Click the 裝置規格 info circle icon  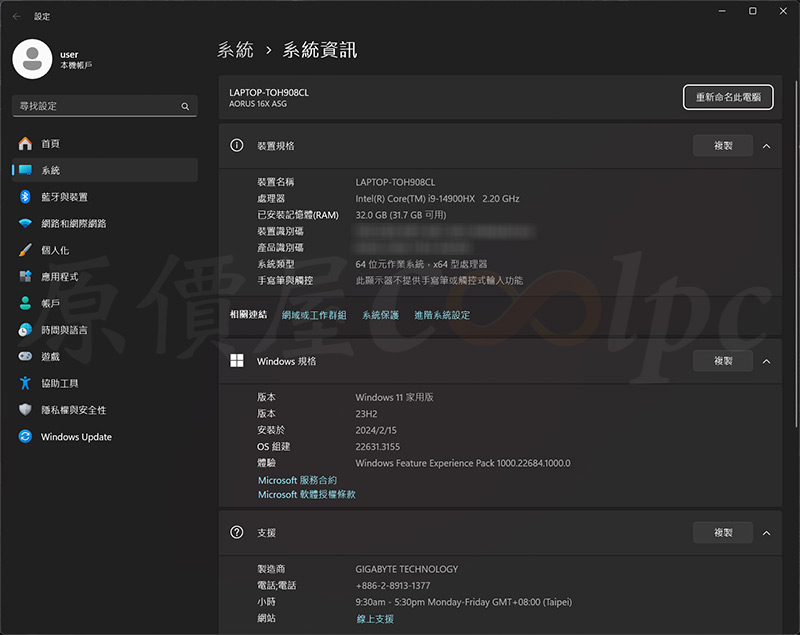[x=237, y=146]
